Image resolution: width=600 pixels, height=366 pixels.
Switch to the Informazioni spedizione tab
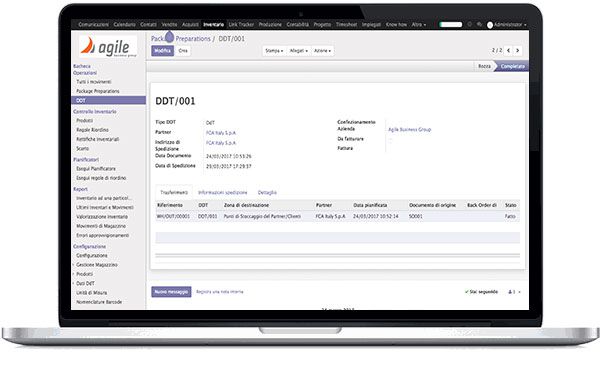223,193
